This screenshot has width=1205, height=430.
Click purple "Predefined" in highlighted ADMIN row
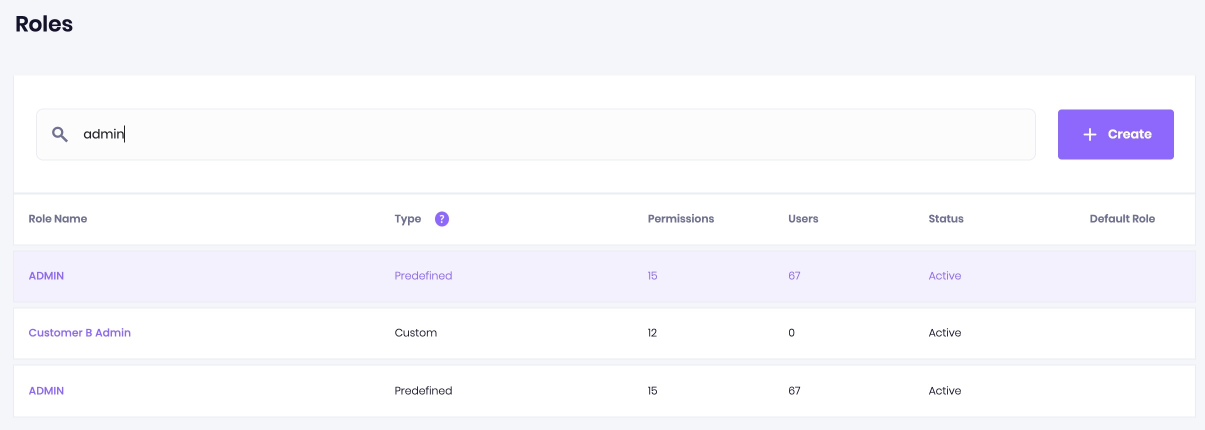(x=424, y=276)
